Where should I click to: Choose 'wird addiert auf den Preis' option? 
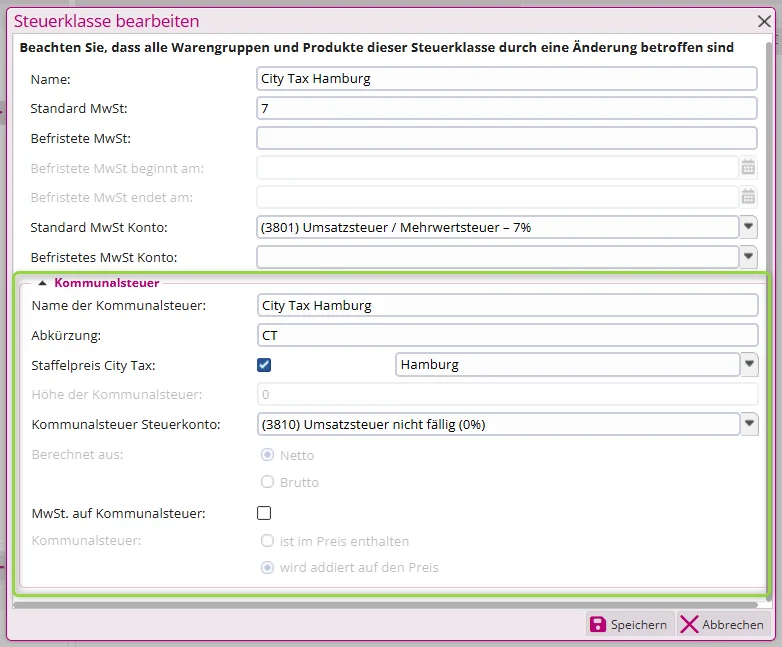click(x=267, y=568)
